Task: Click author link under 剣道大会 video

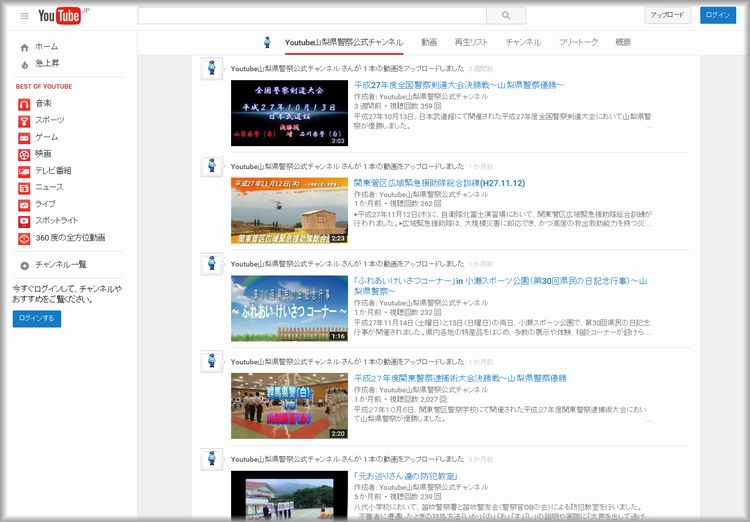Action: click(433, 97)
